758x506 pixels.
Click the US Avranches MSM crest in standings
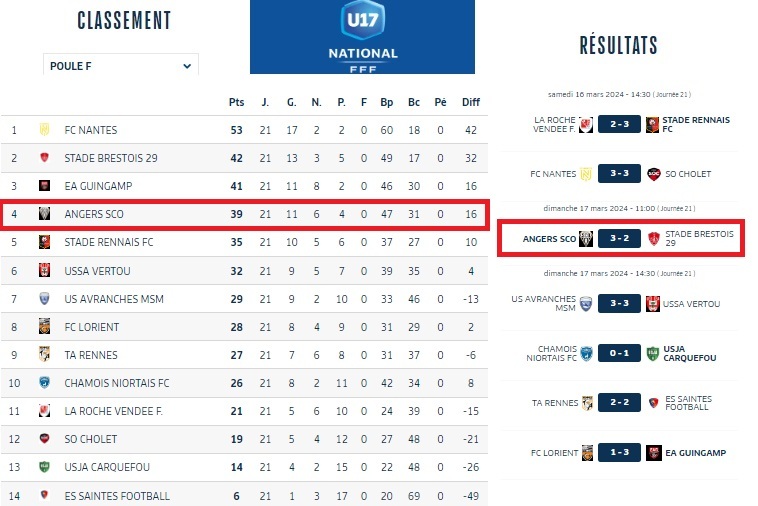click(x=44, y=299)
